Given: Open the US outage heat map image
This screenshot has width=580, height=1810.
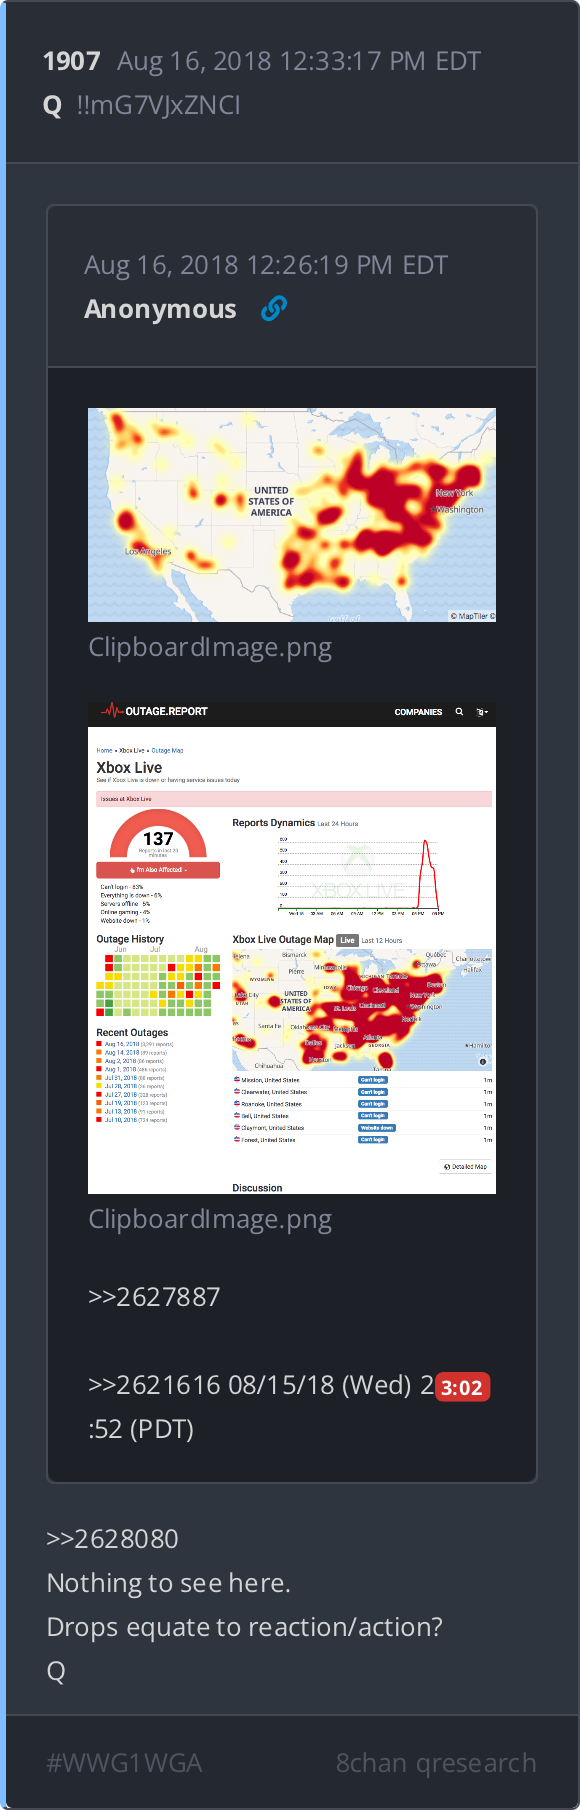Looking at the screenshot, I should pyautogui.click(x=292, y=515).
